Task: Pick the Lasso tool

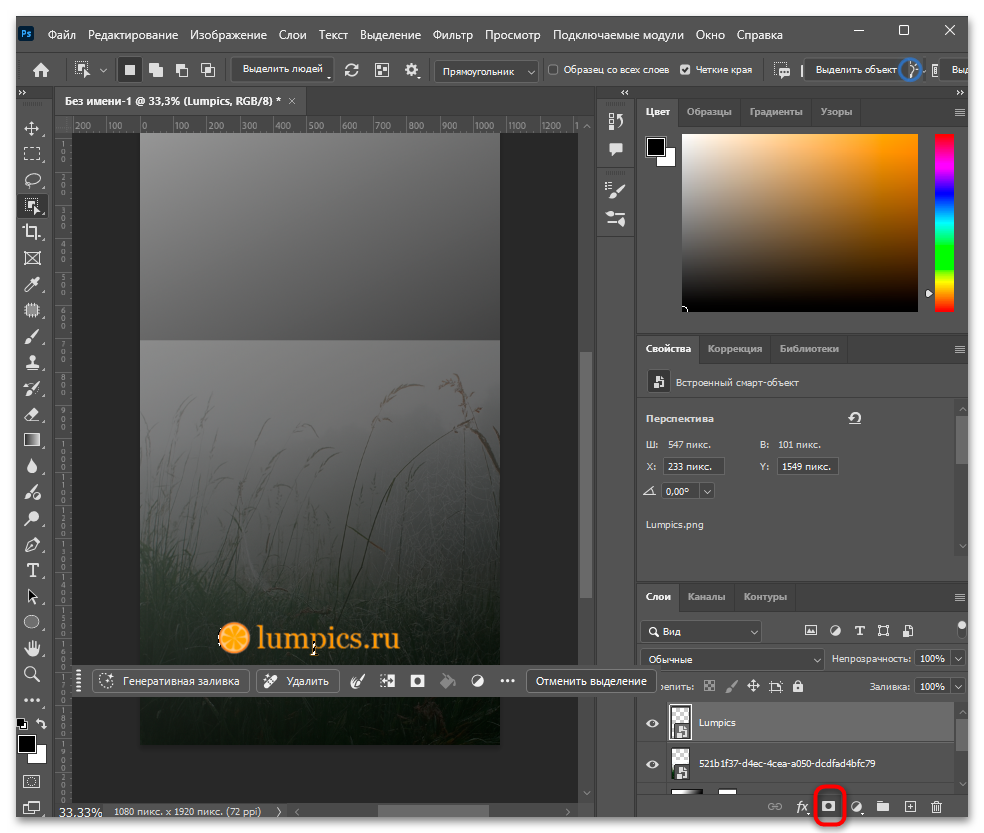Action: coord(32,181)
